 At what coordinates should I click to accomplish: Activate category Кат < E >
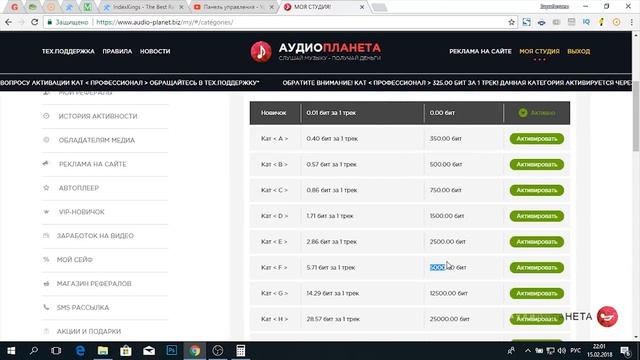tap(536, 242)
